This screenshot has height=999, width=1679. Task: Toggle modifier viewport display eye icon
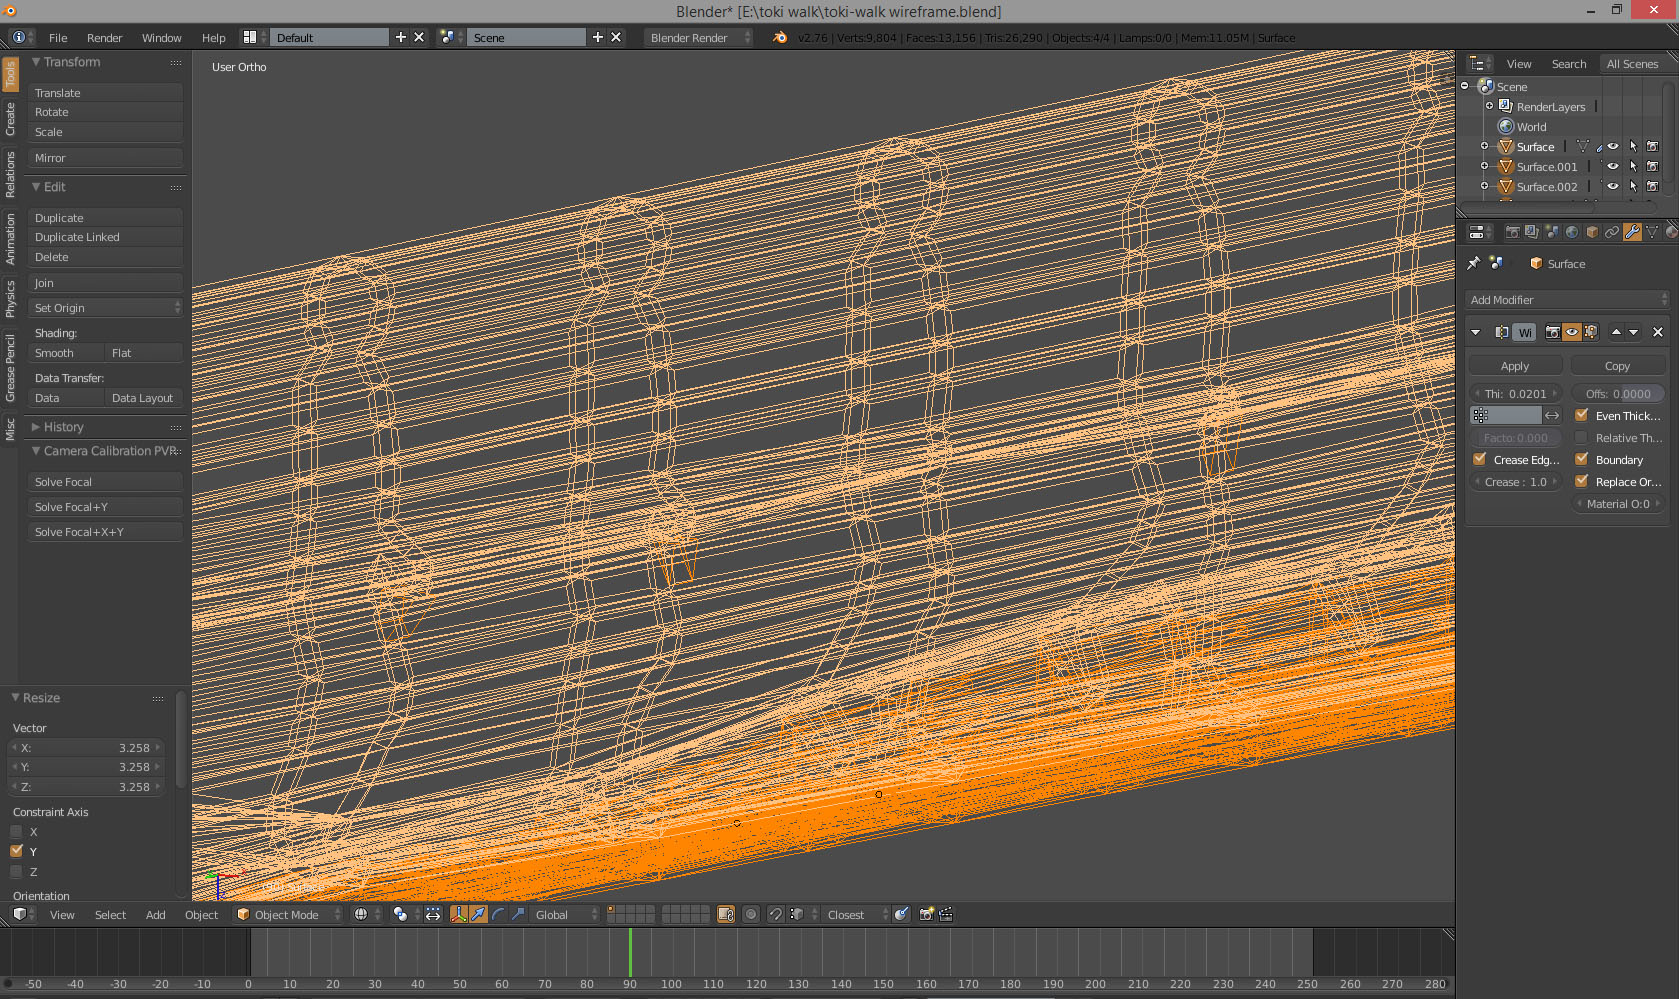coord(1572,332)
